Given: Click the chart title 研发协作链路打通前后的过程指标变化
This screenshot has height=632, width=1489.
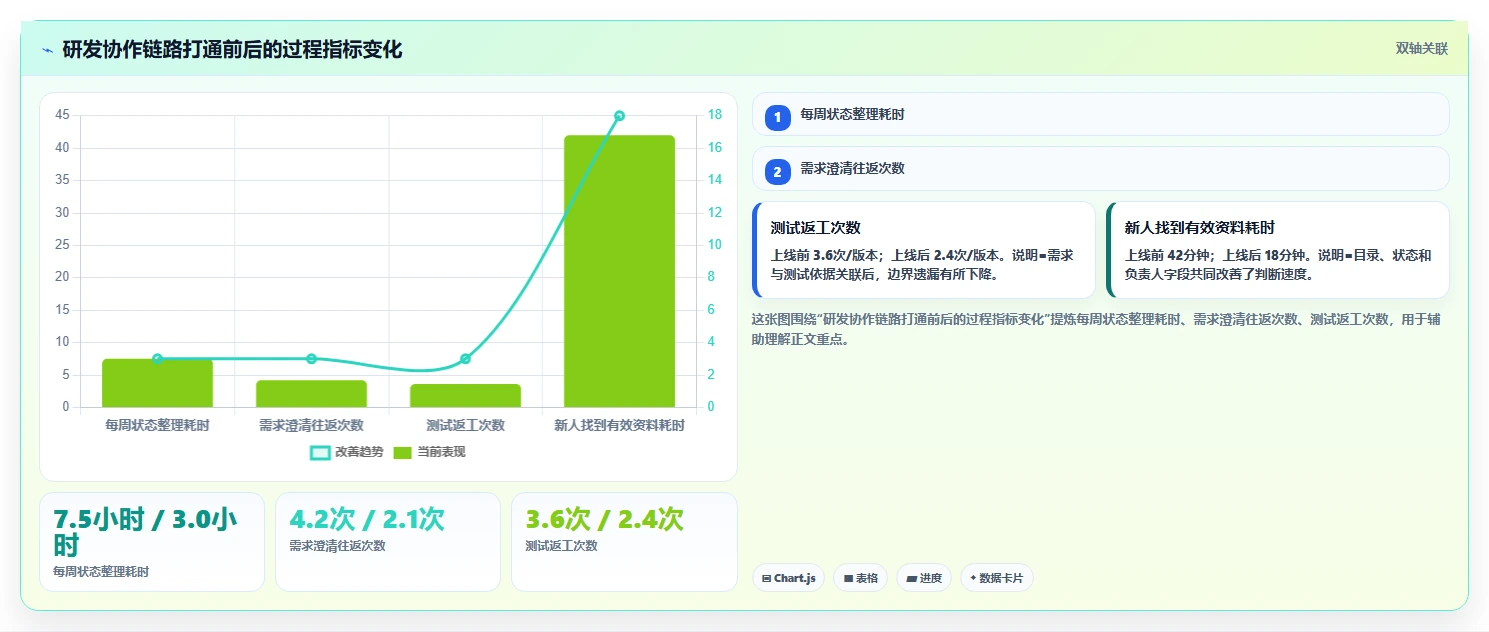Looking at the screenshot, I should [232, 49].
